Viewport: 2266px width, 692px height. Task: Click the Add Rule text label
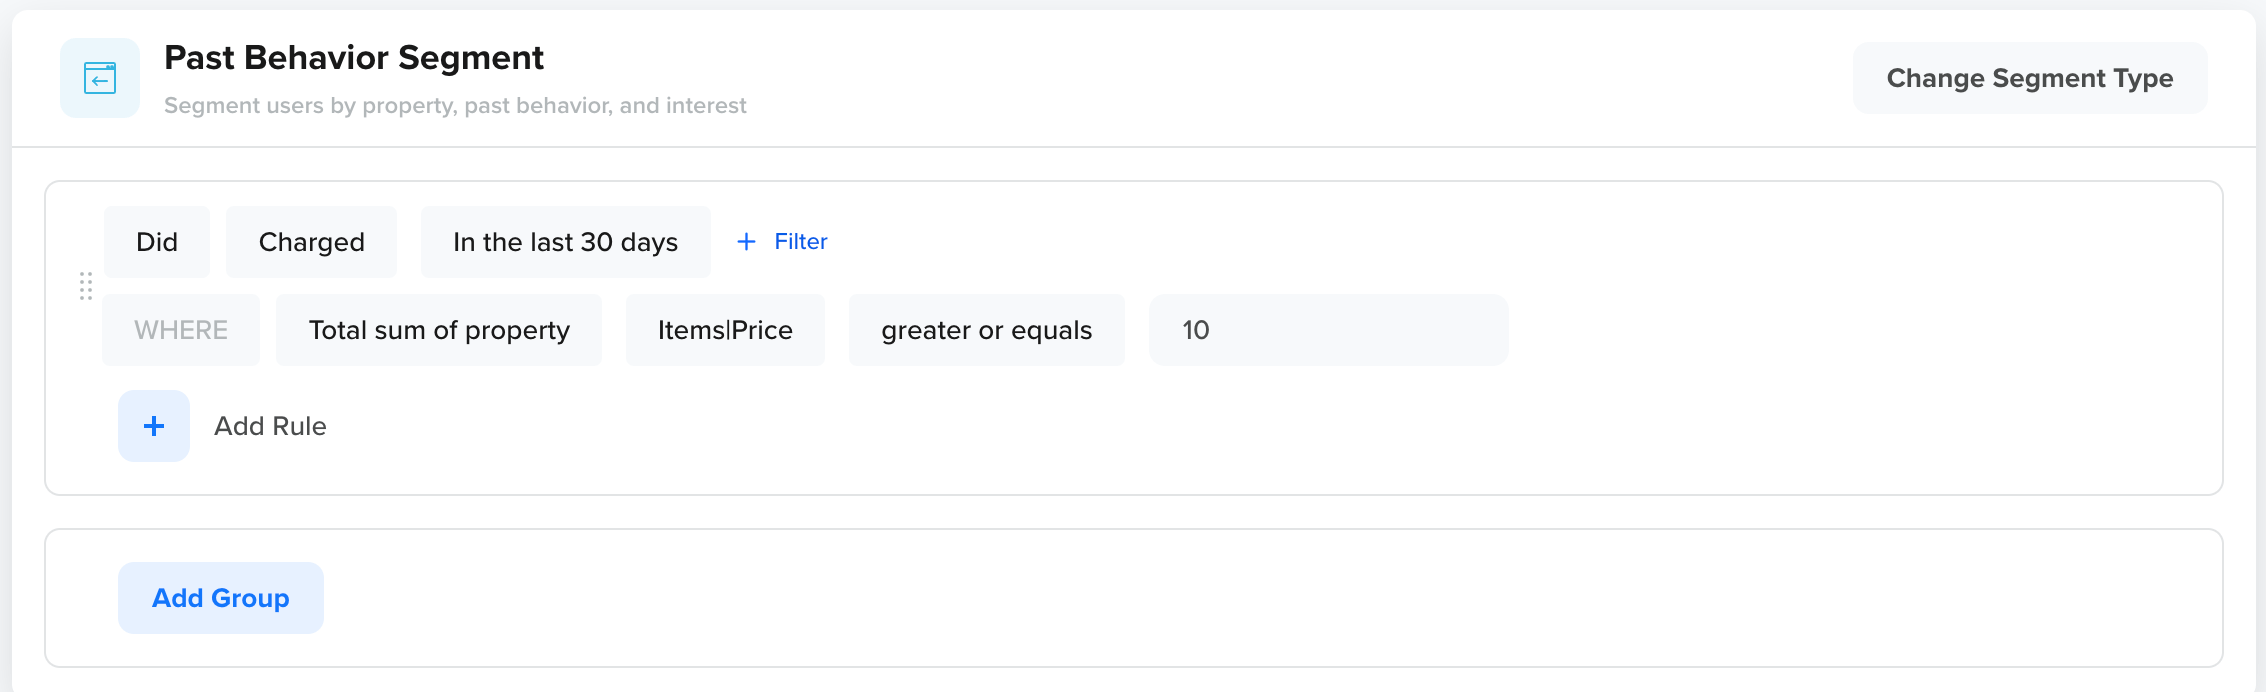pyautogui.click(x=270, y=426)
